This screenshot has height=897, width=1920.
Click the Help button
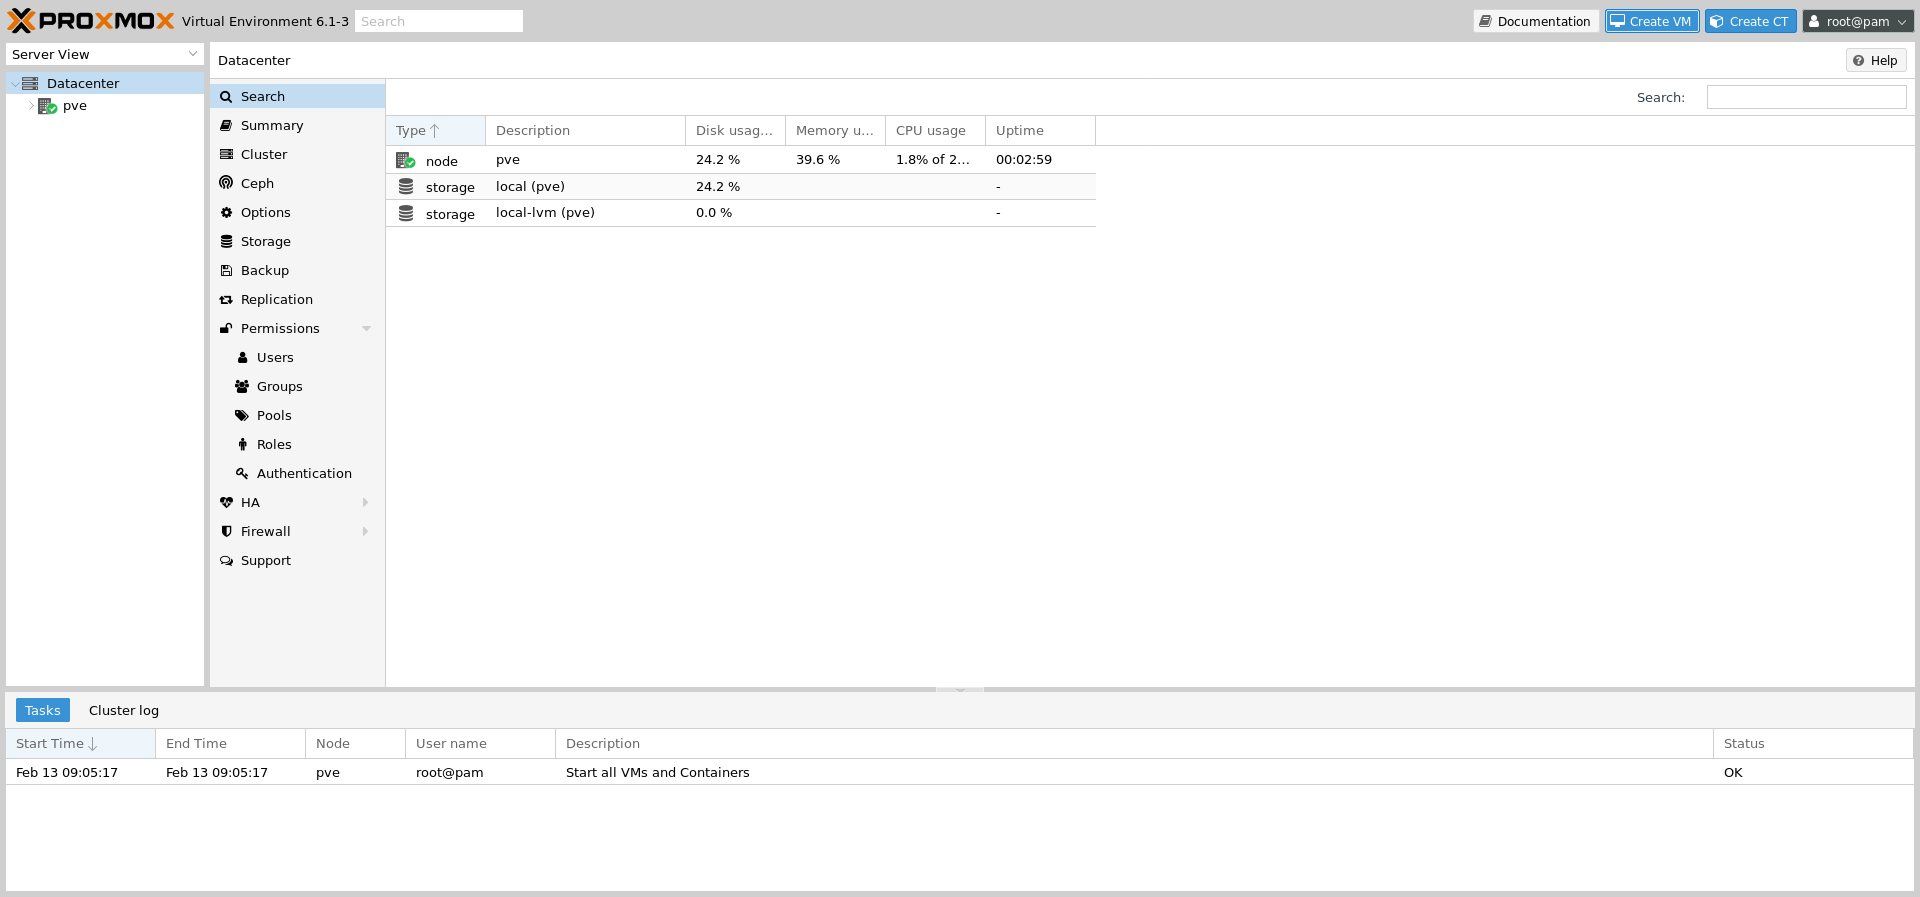(x=1875, y=61)
